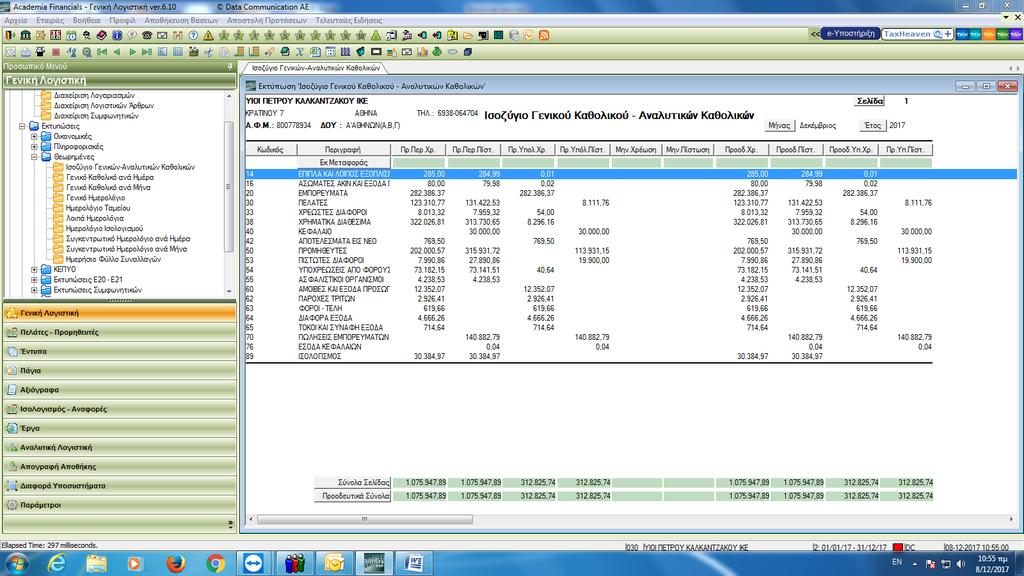Click the eye preview icon
This screenshot has width=1024, height=576.
point(452,52)
